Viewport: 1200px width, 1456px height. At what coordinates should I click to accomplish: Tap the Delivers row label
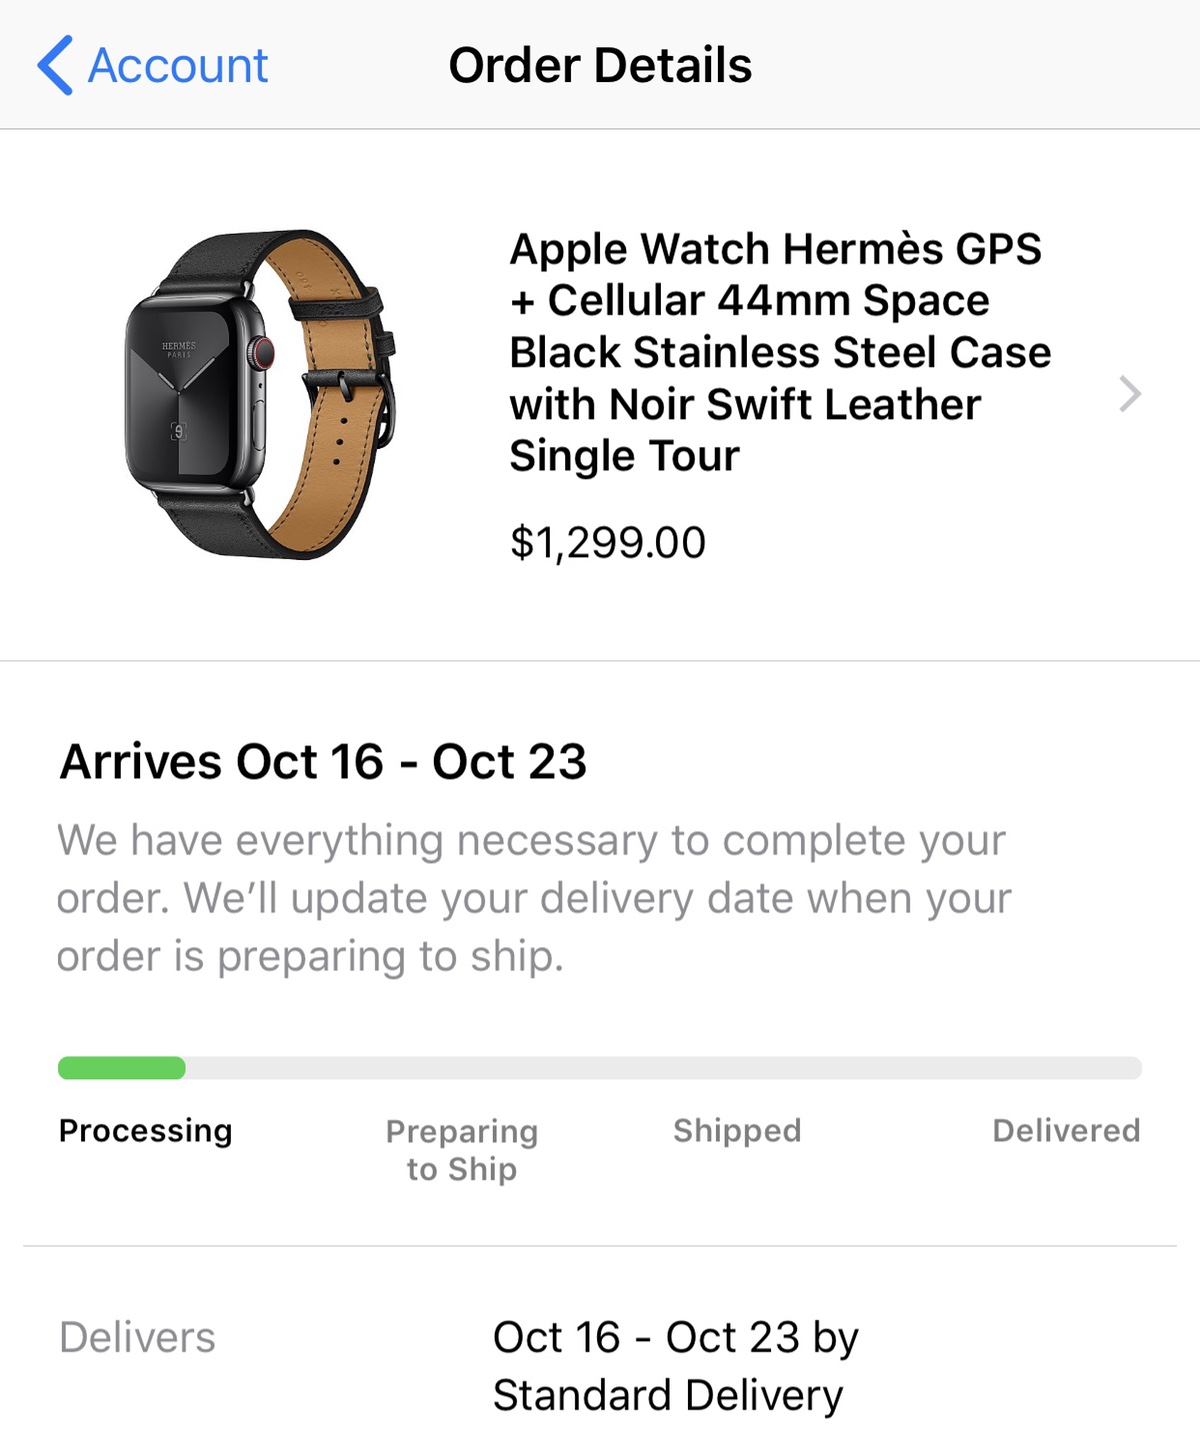(137, 1338)
